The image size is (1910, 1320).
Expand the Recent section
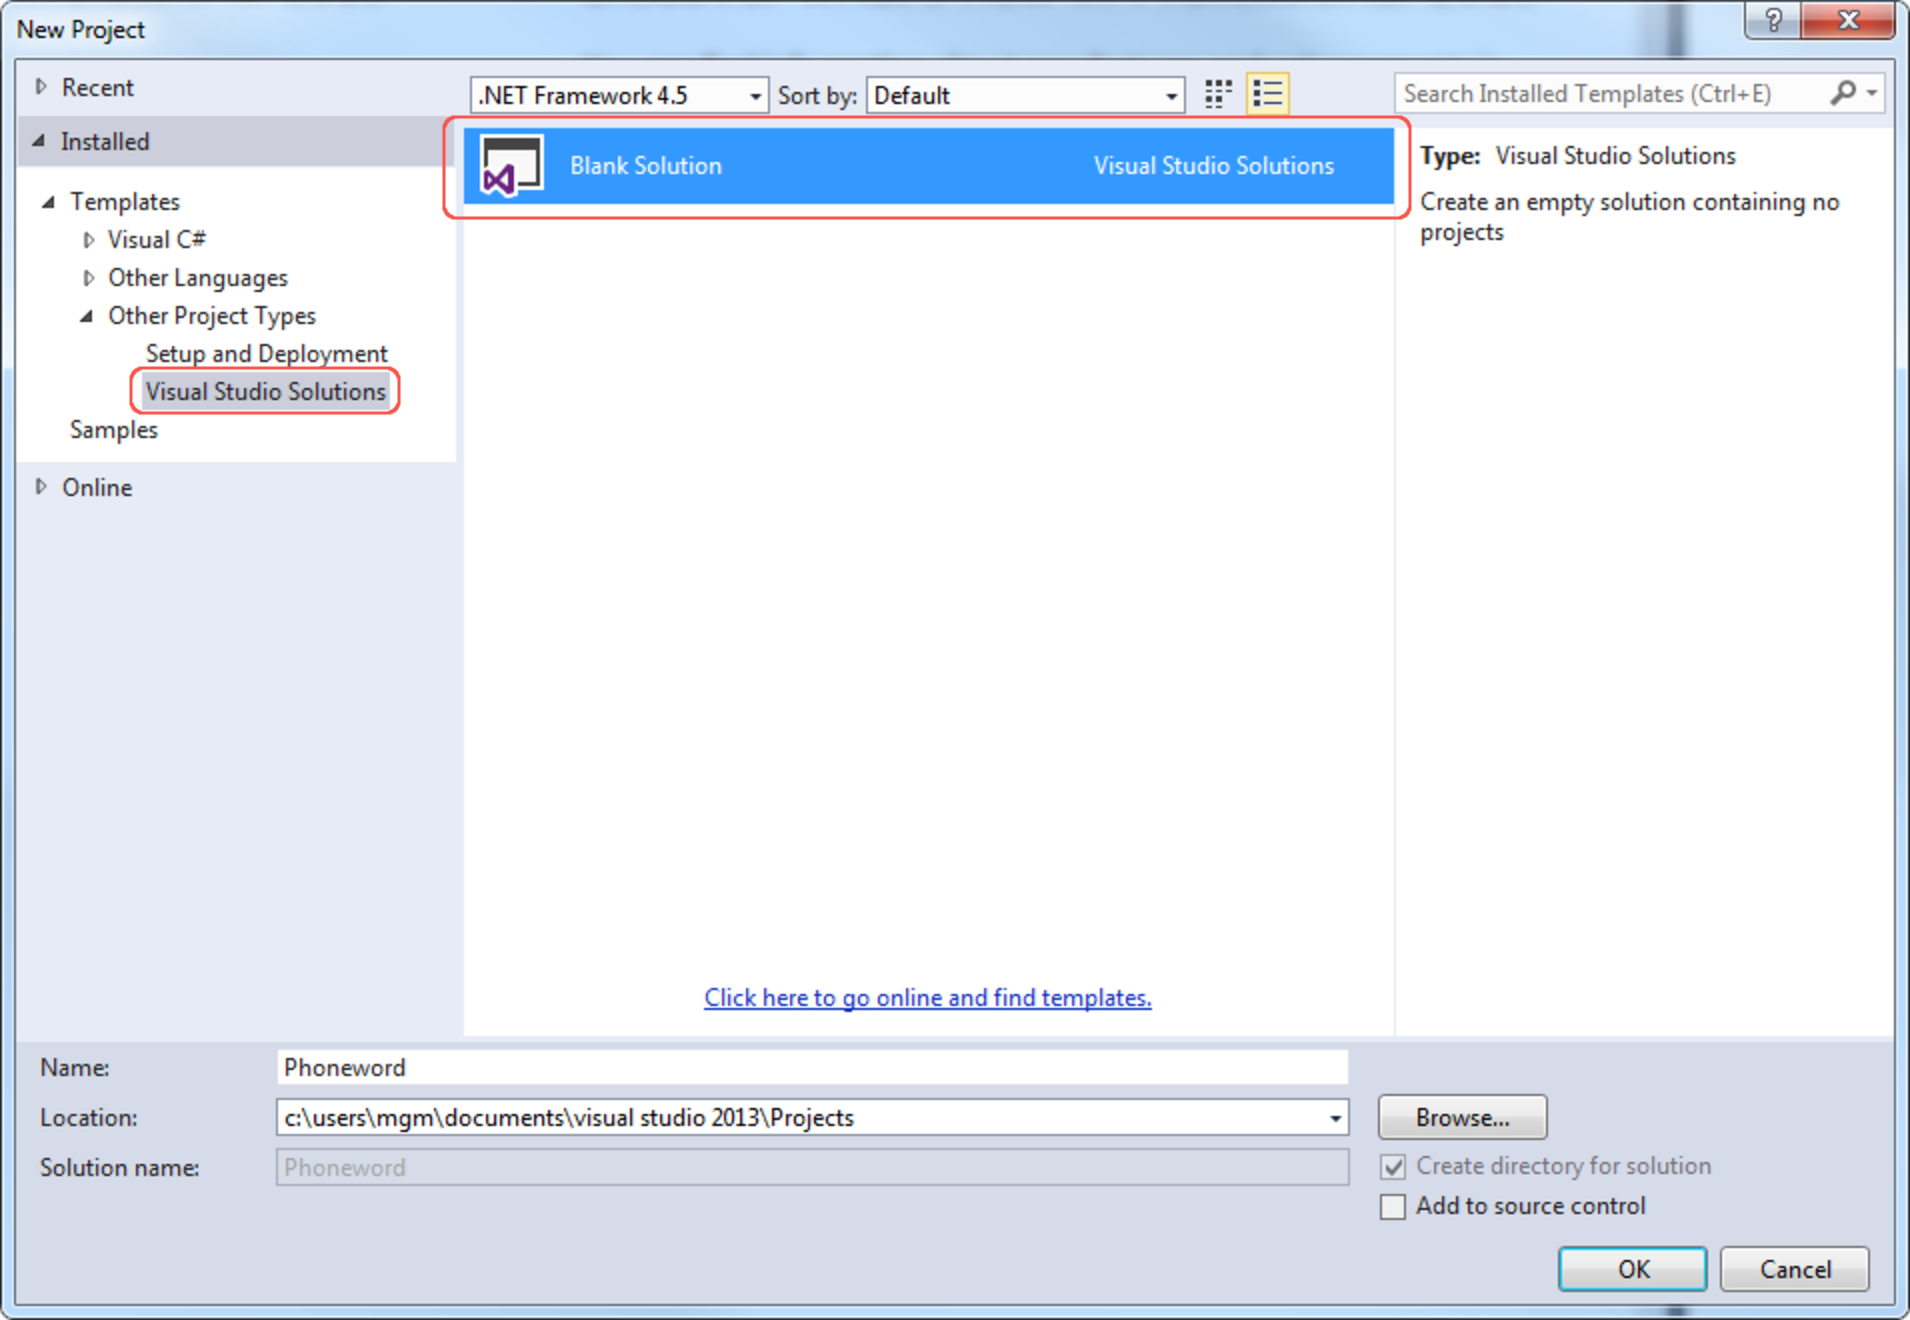41,87
